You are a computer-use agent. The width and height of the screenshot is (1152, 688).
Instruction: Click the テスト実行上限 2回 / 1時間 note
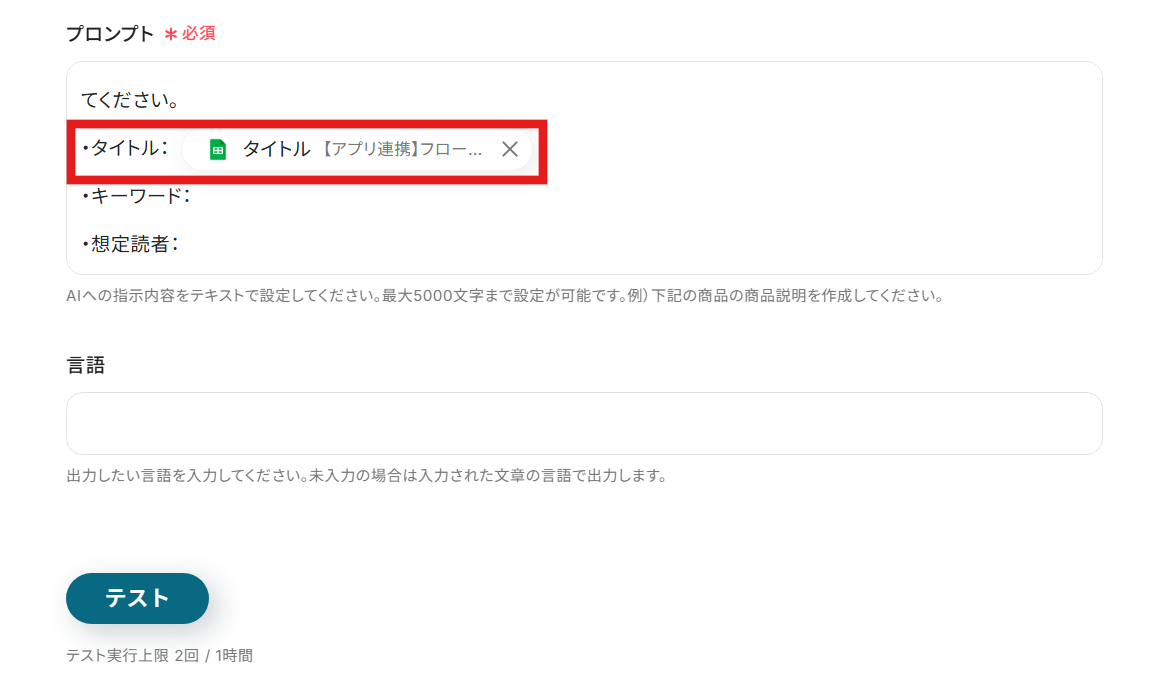point(159,656)
